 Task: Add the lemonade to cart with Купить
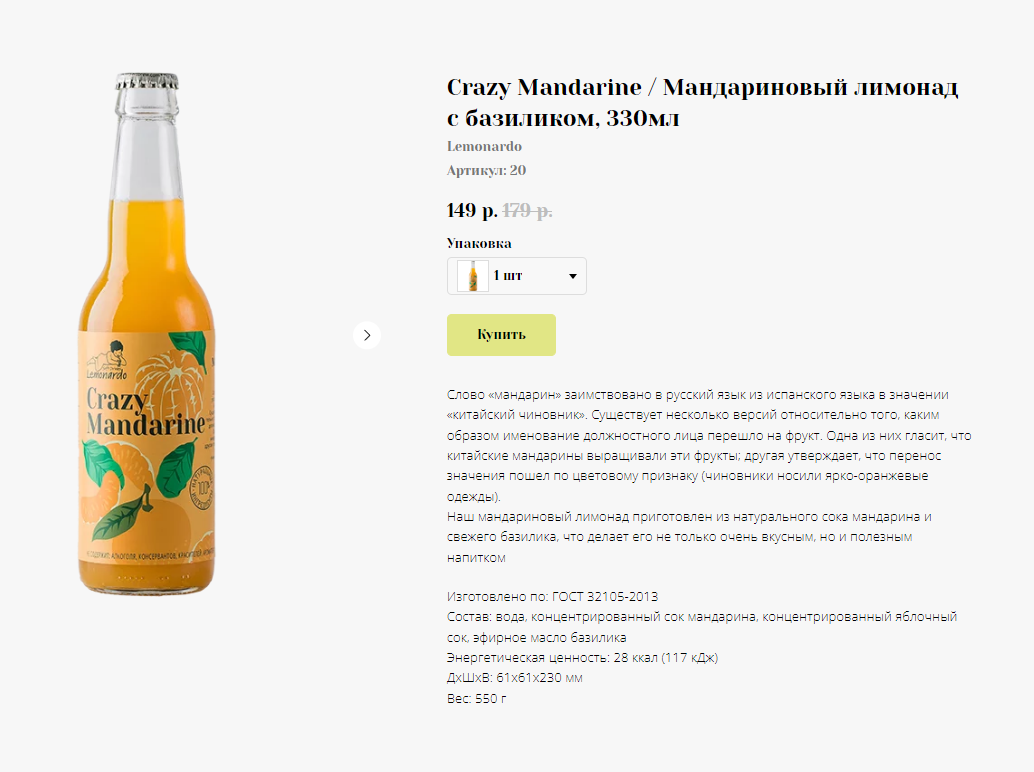501,335
